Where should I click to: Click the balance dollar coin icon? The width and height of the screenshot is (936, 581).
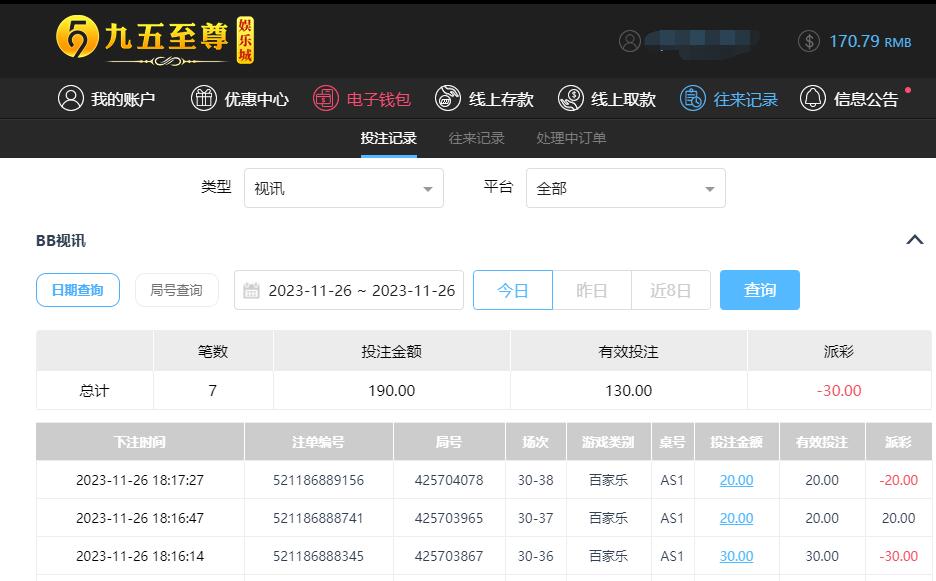[x=809, y=41]
